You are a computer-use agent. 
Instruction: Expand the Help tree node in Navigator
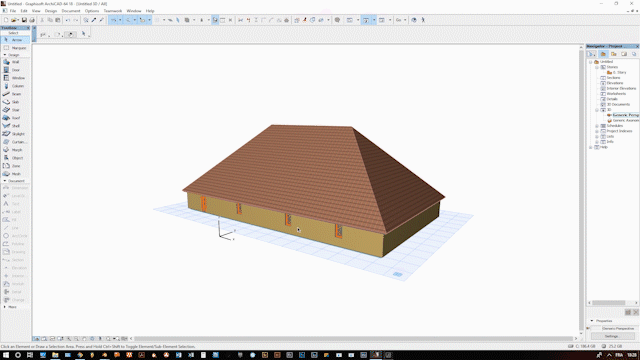[590, 147]
